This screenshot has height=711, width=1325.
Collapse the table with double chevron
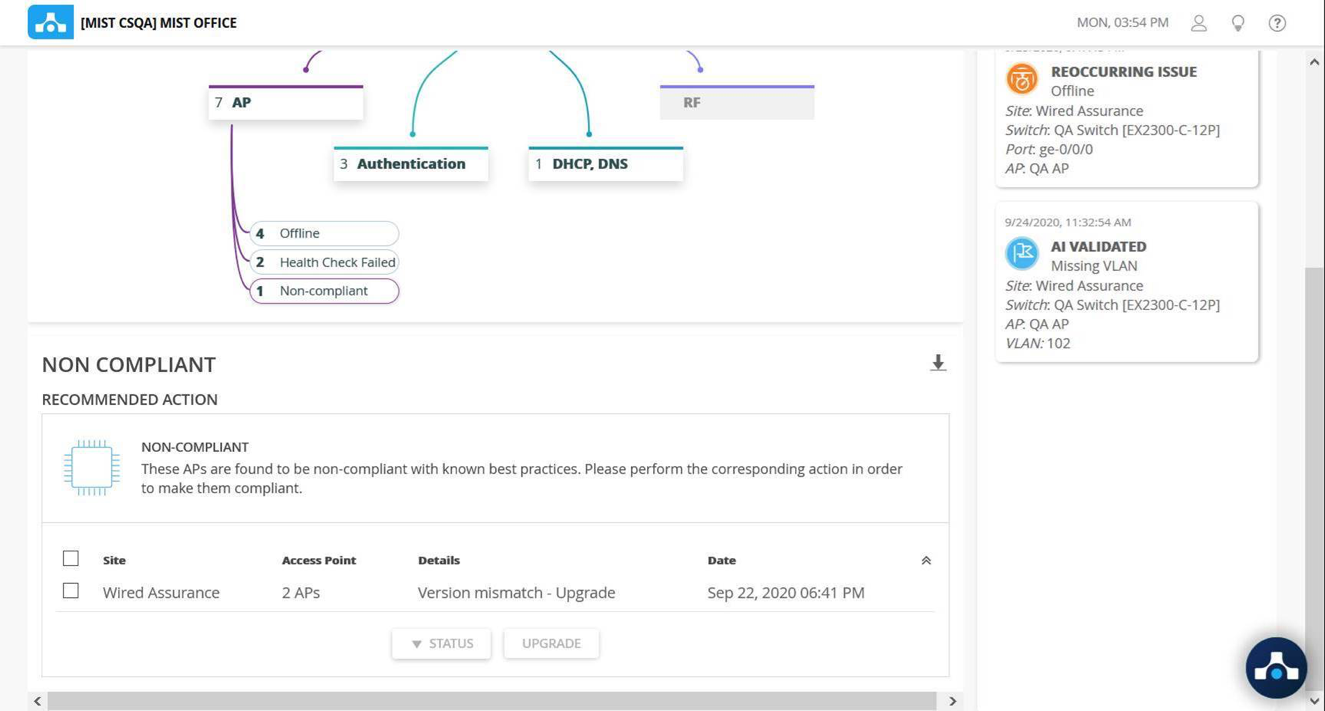(926, 561)
